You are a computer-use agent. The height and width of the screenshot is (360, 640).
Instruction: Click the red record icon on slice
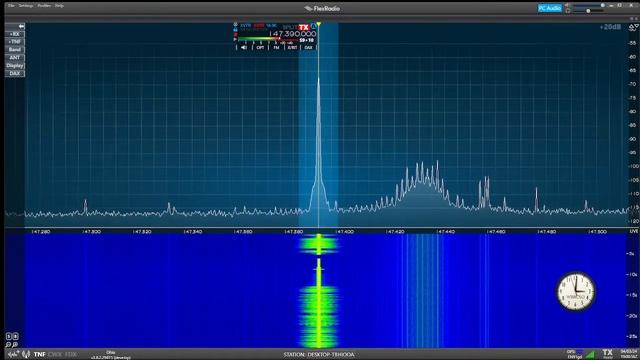[x=236, y=35]
